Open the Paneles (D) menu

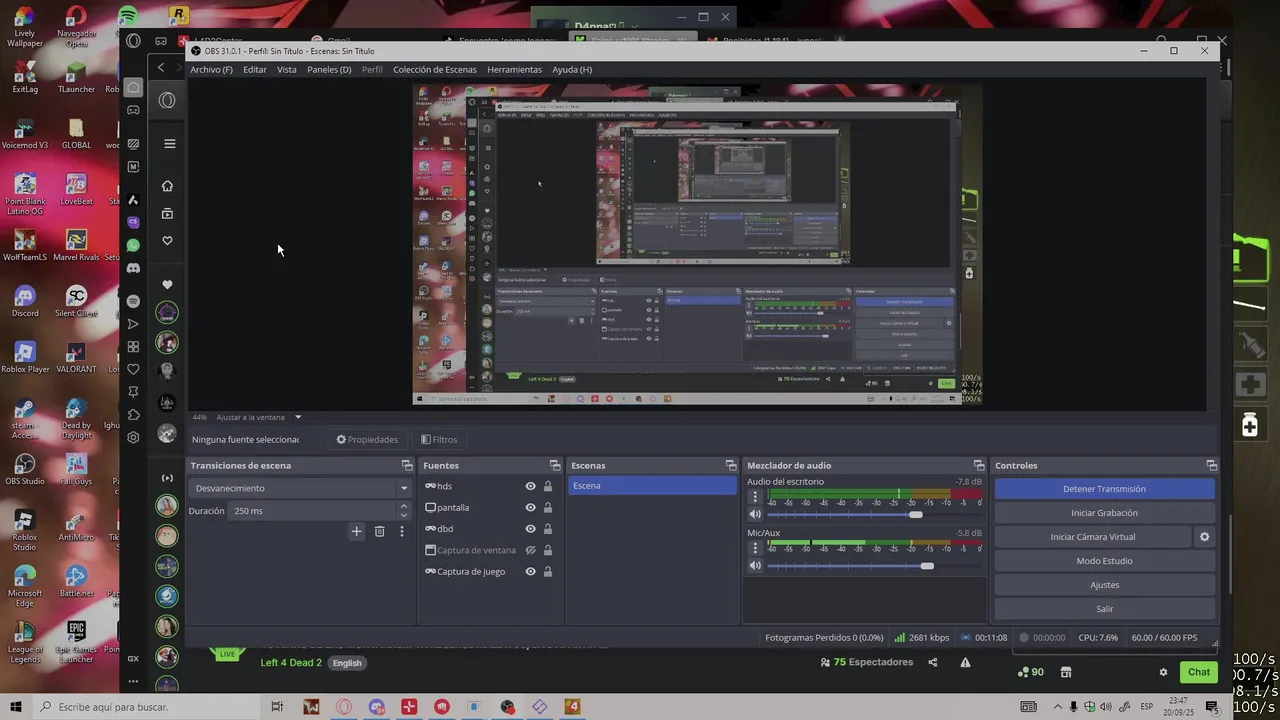(329, 70)
